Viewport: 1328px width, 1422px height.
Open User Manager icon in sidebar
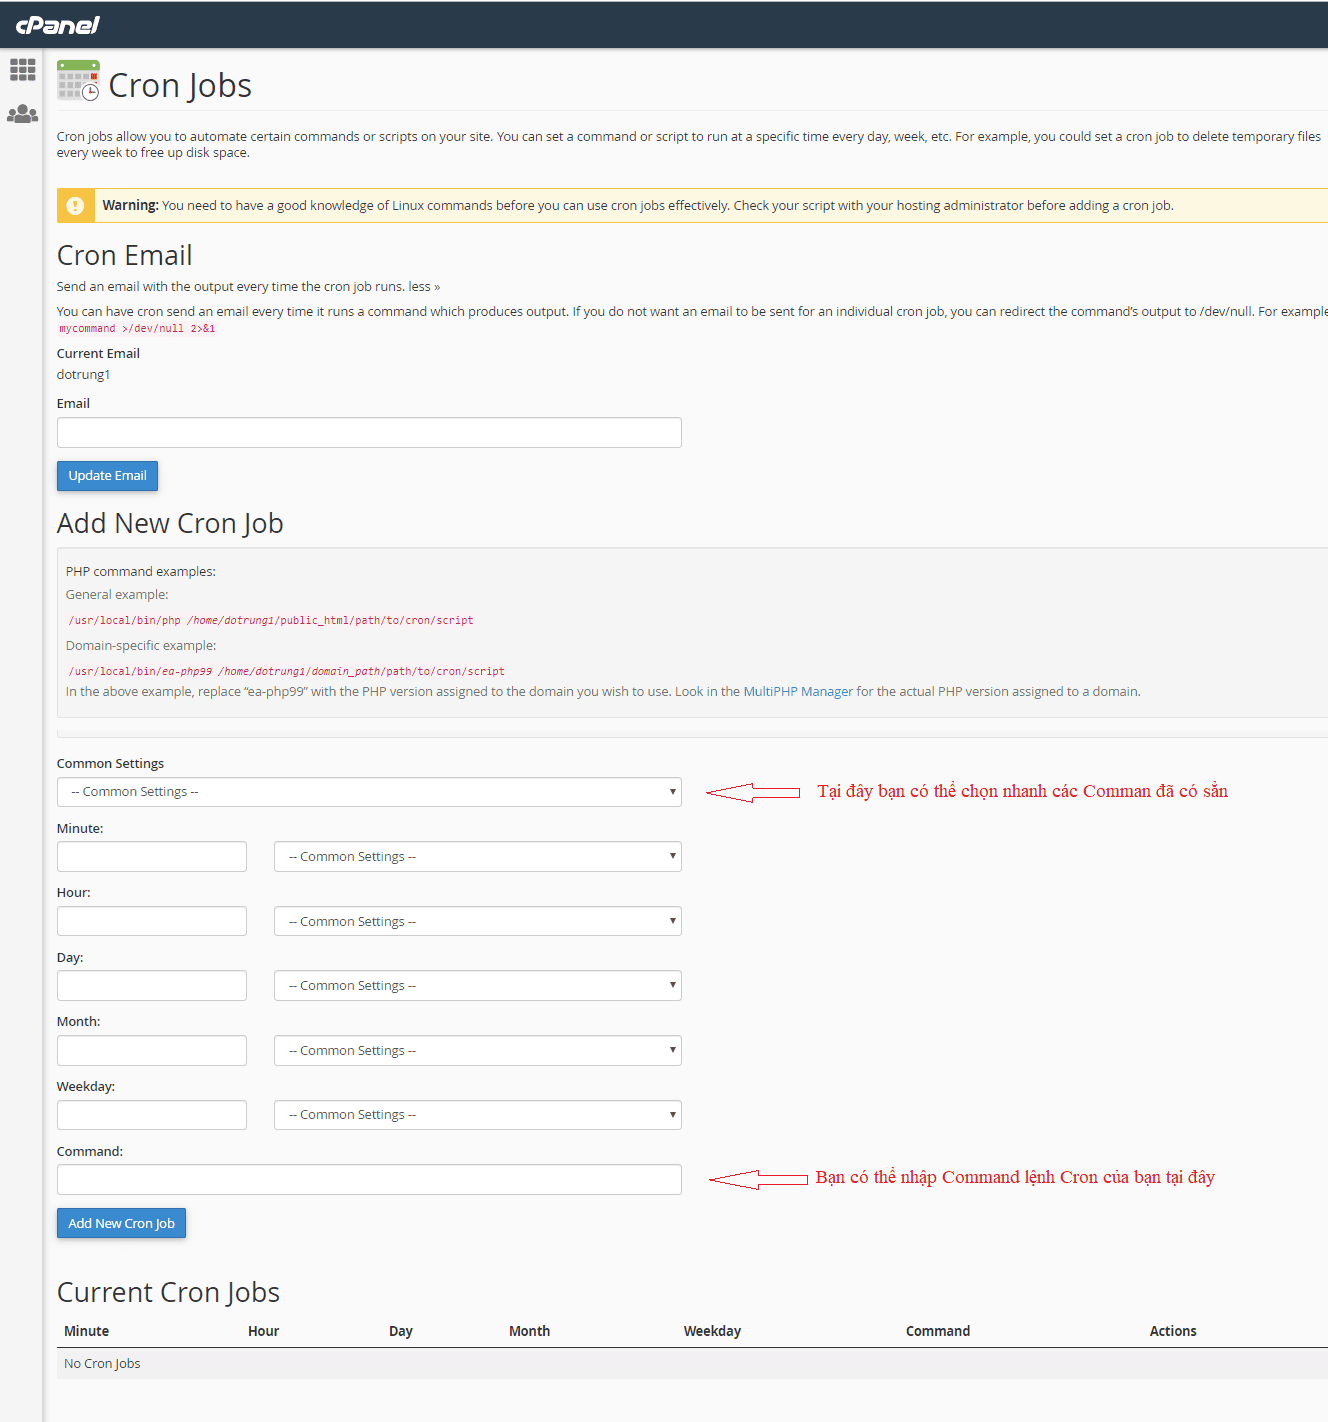point(22,114)
